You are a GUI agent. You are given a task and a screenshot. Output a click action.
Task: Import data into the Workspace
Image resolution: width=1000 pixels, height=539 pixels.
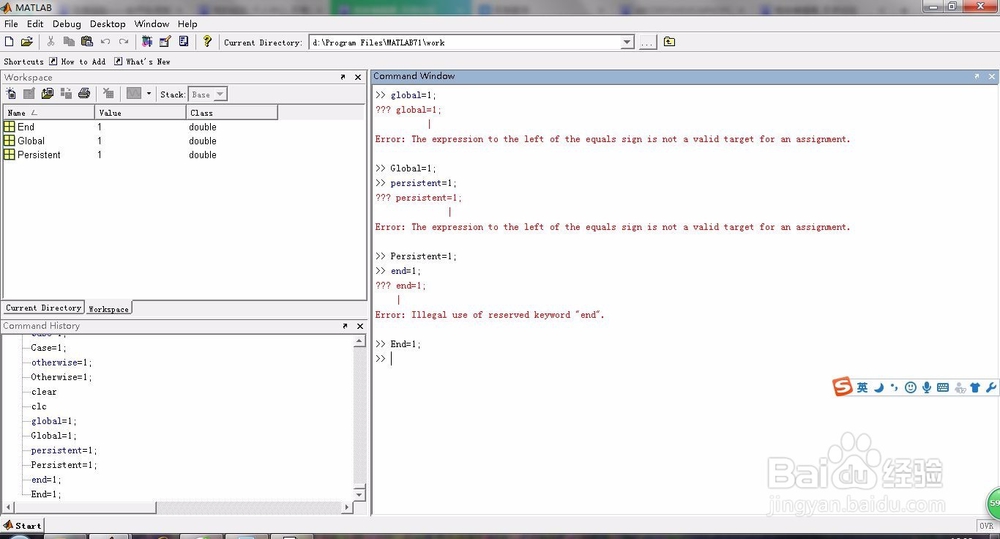(47, 94)
